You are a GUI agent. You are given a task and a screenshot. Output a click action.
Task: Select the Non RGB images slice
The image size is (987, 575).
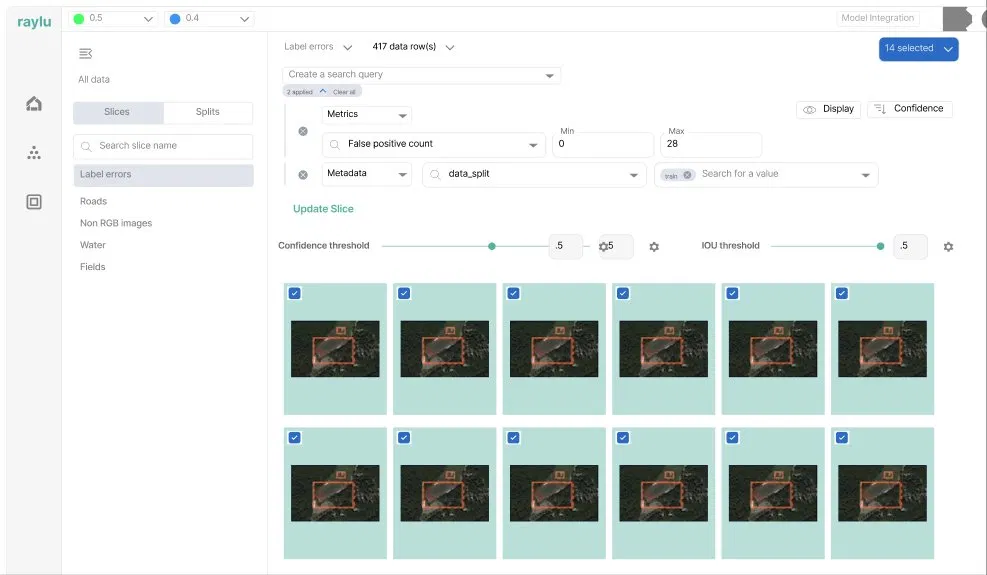[116, 224]
